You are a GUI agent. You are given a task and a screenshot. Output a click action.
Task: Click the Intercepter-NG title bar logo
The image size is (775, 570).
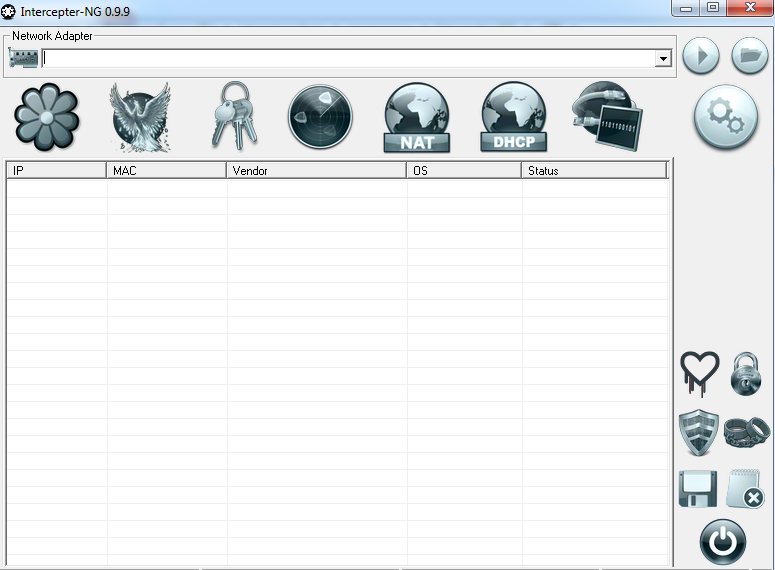[x=8, y=11]
